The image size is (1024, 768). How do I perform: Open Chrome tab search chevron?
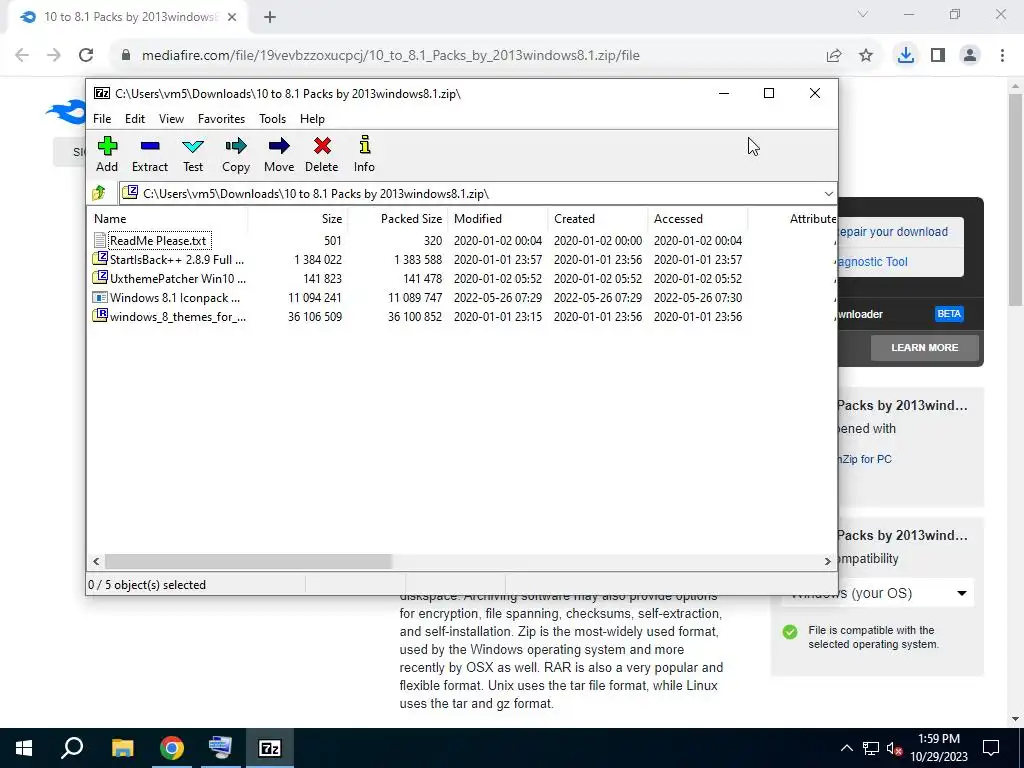(863, 14)
